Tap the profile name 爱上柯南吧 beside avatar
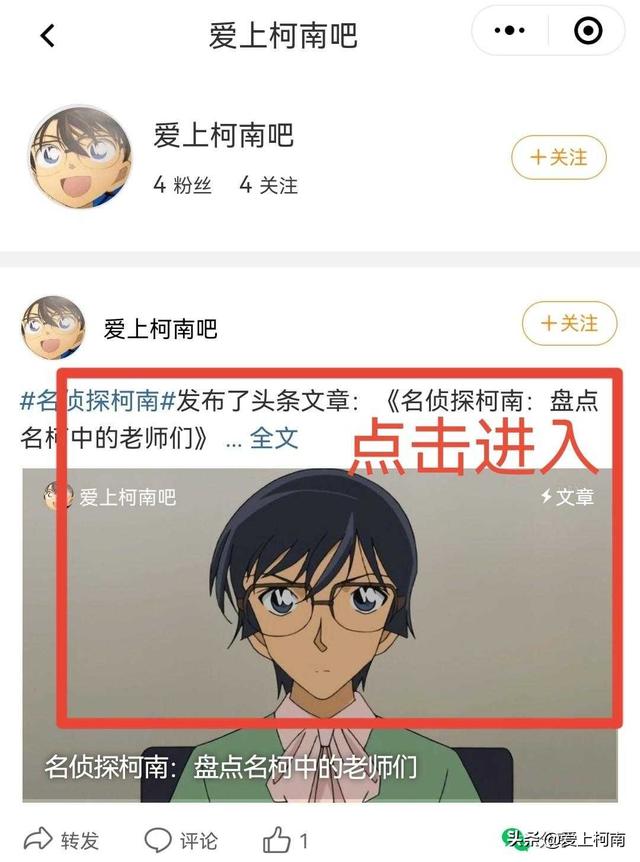Image resolution: width=640 pixels, height=862 pixels. tap(223, 135)
